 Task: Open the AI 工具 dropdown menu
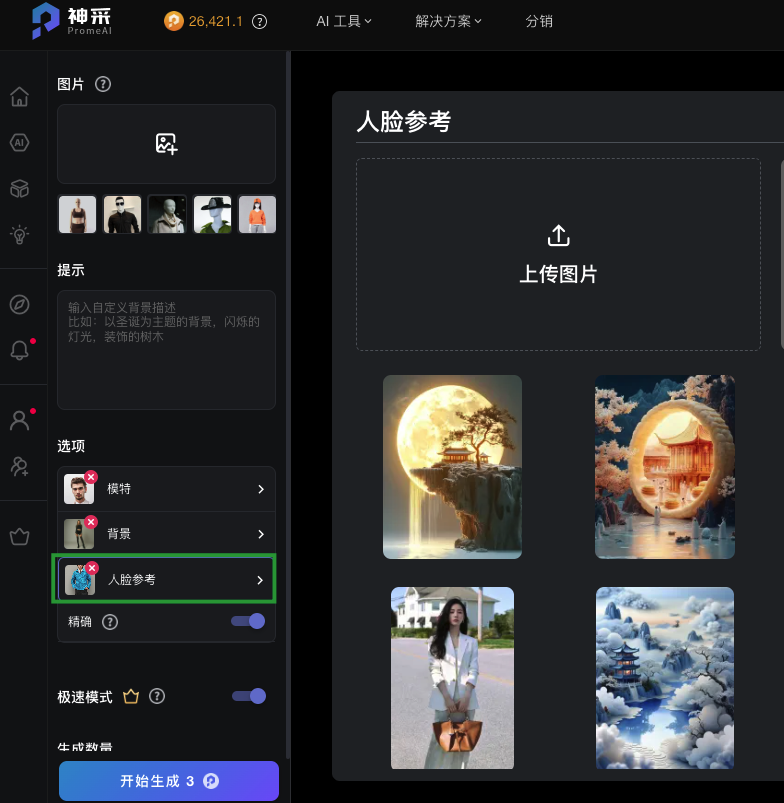coord(343,21)
